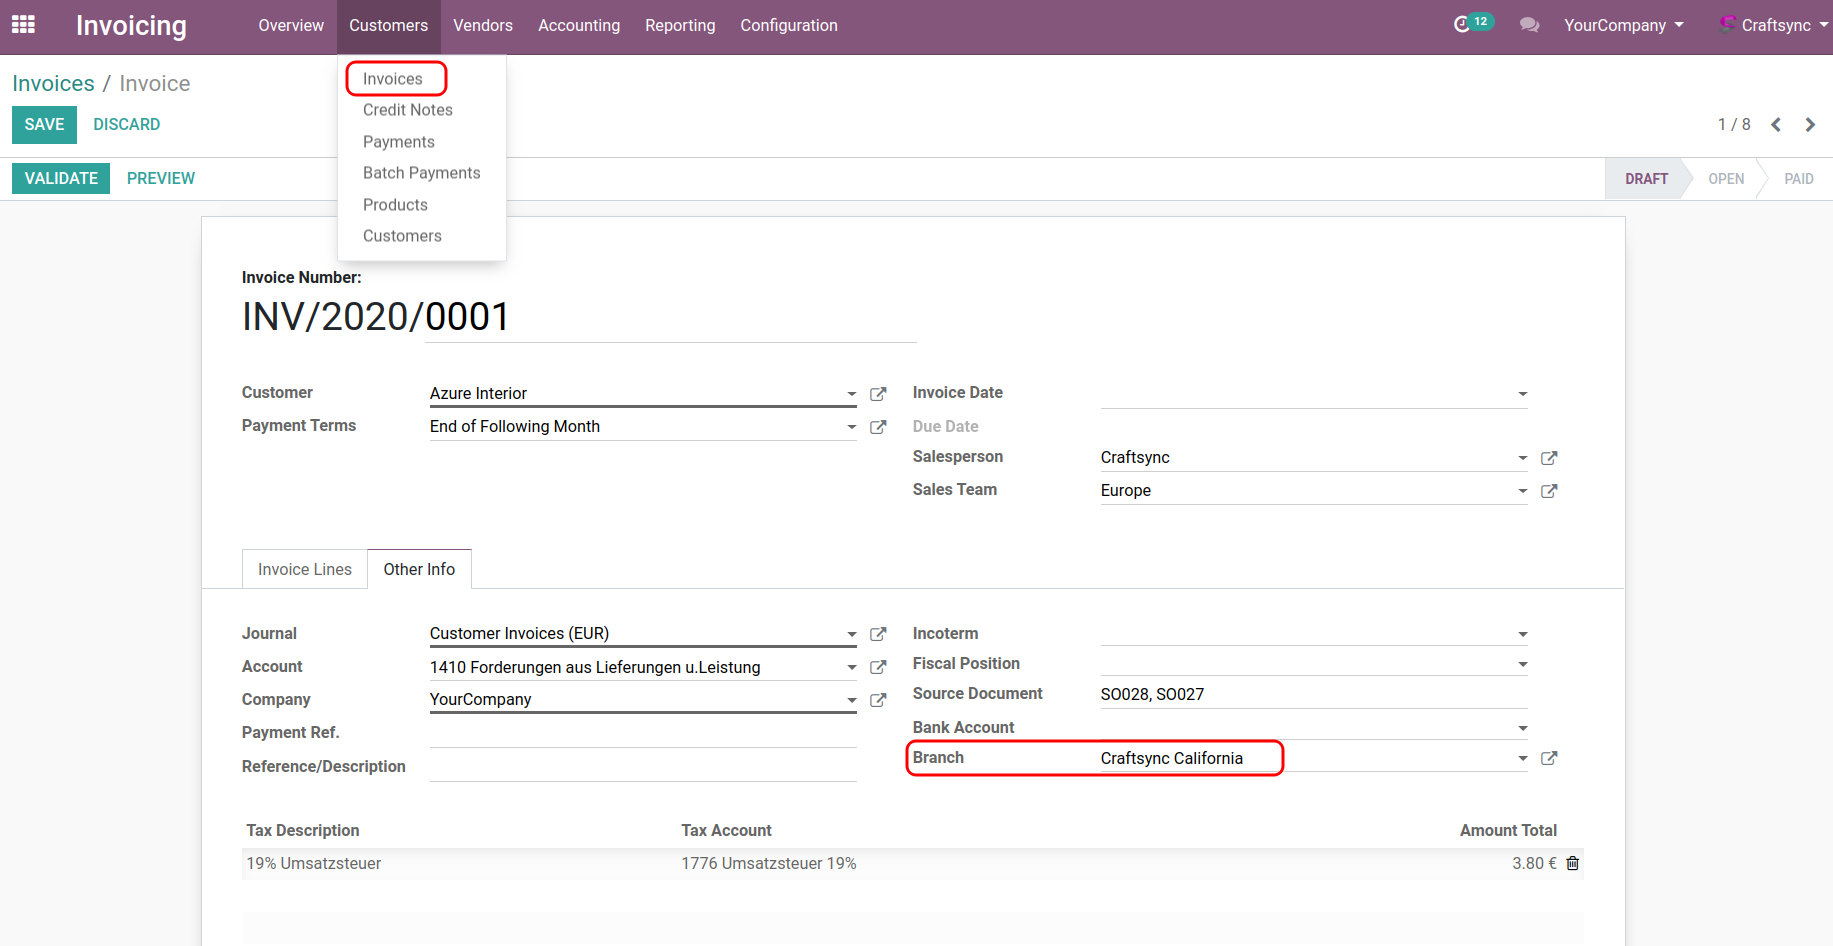Click the Validate button
The height and width of the screenshot is (946, 1833).
coord(61,178)
